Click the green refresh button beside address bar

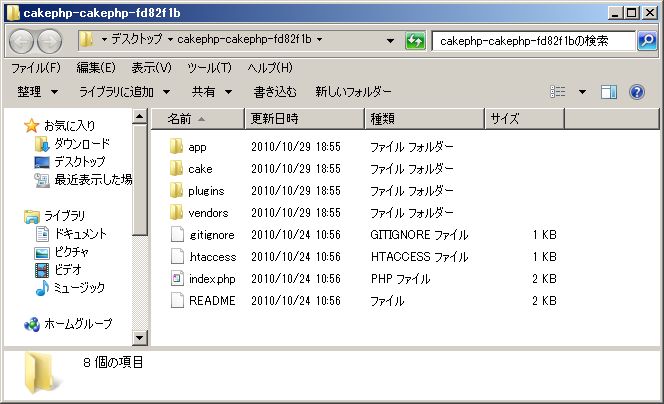pyautogui.click(x=415, y=41)
